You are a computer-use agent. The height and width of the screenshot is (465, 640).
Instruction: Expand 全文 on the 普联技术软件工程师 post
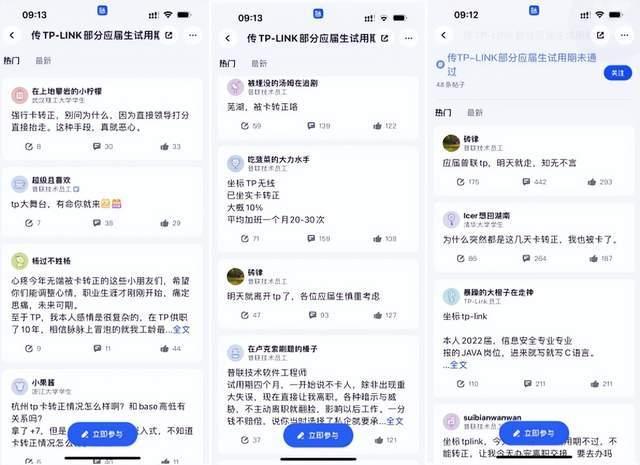point(395,421)
